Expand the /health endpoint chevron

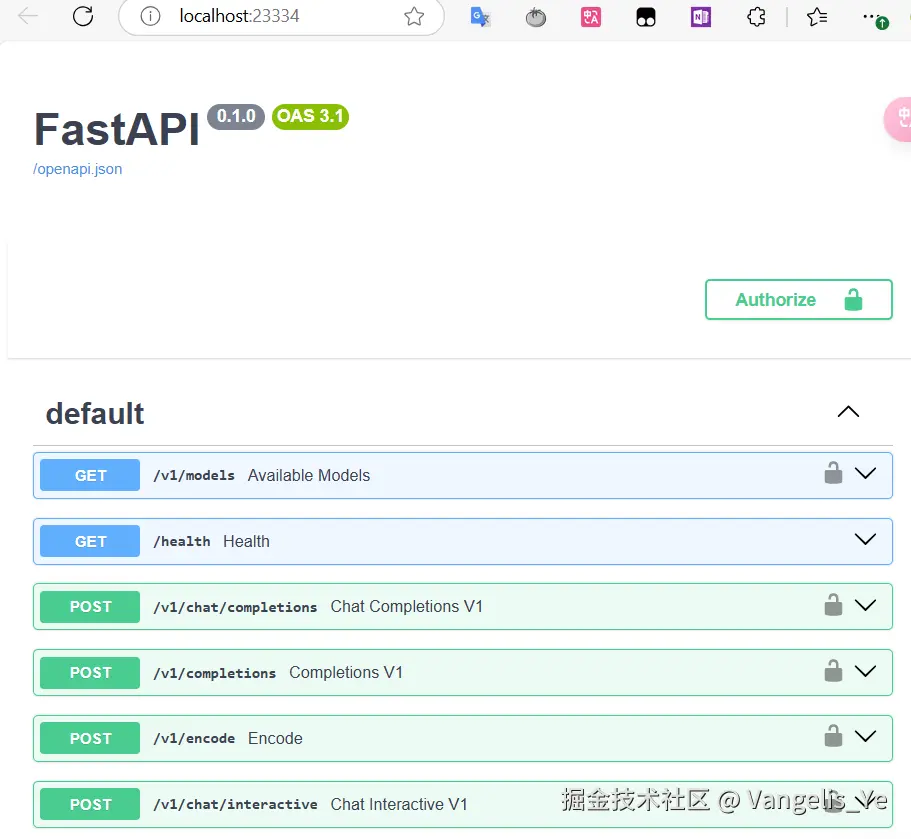click(x=865, y=539)
